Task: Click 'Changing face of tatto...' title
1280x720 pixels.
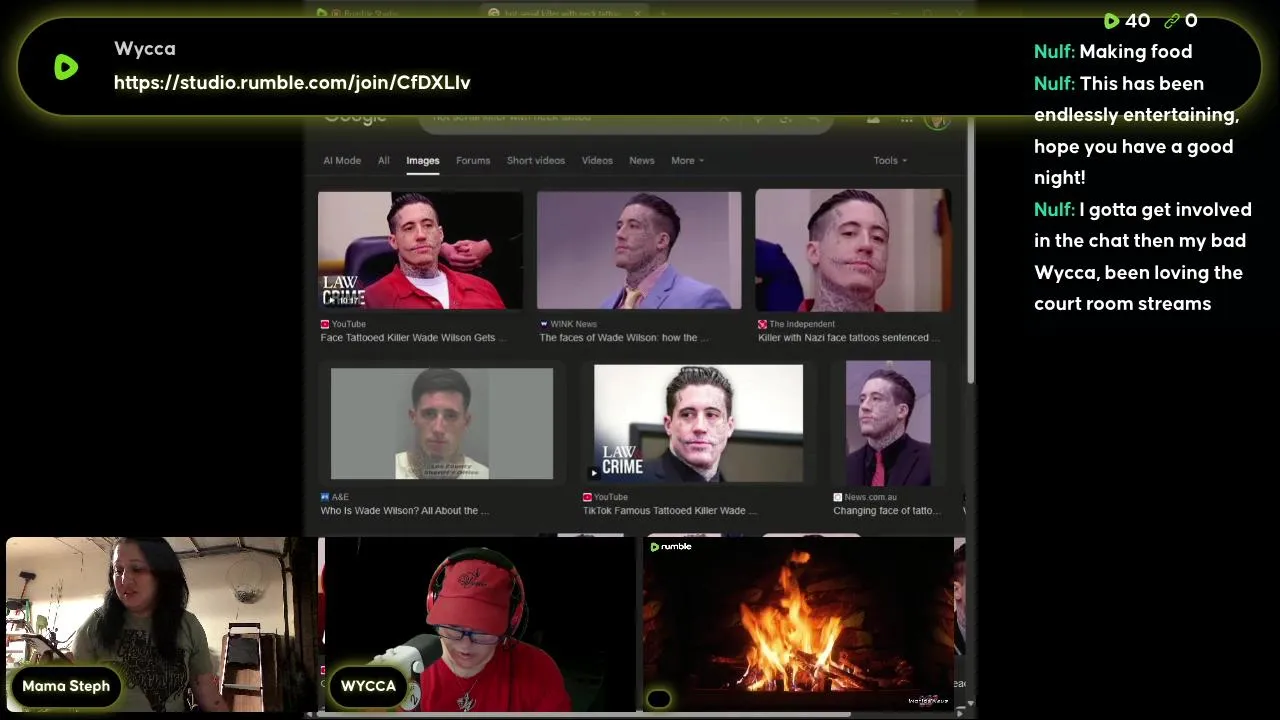Action: point(887,511)
